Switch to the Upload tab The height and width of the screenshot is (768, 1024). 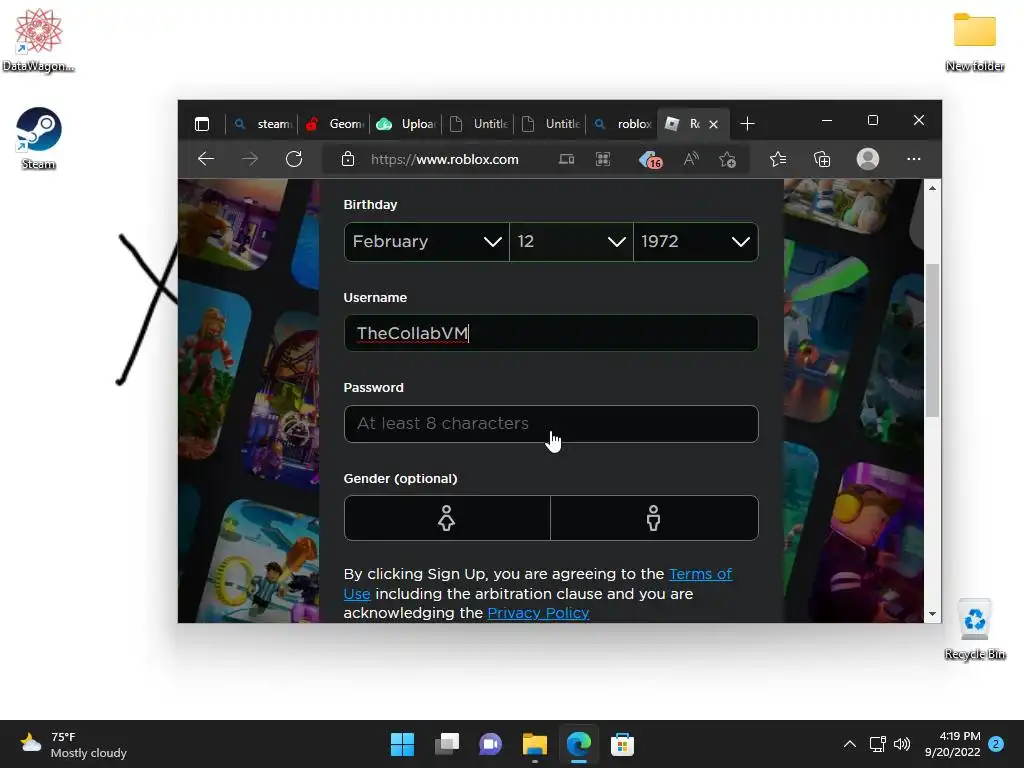(406, 123)
